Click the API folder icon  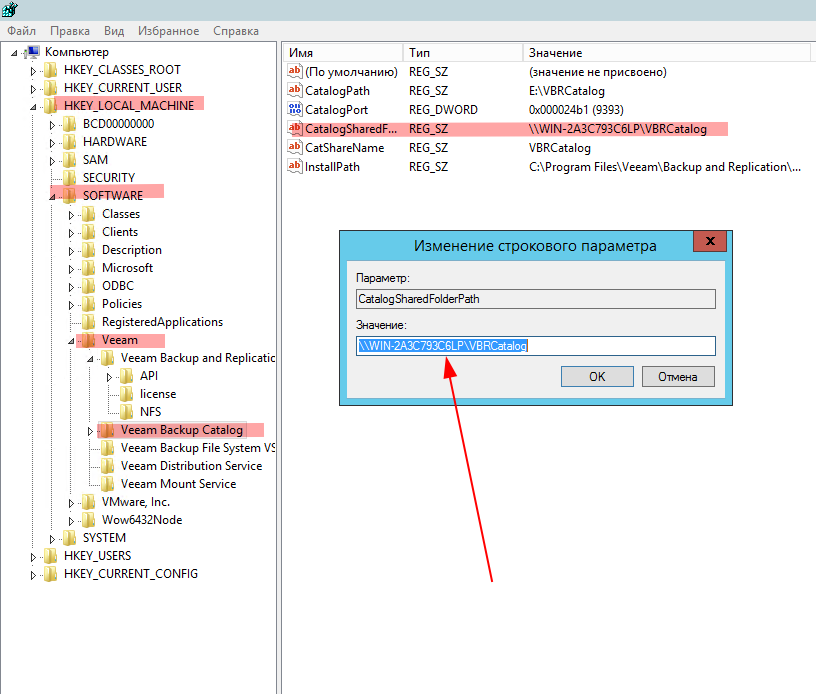tap(126, 376)
